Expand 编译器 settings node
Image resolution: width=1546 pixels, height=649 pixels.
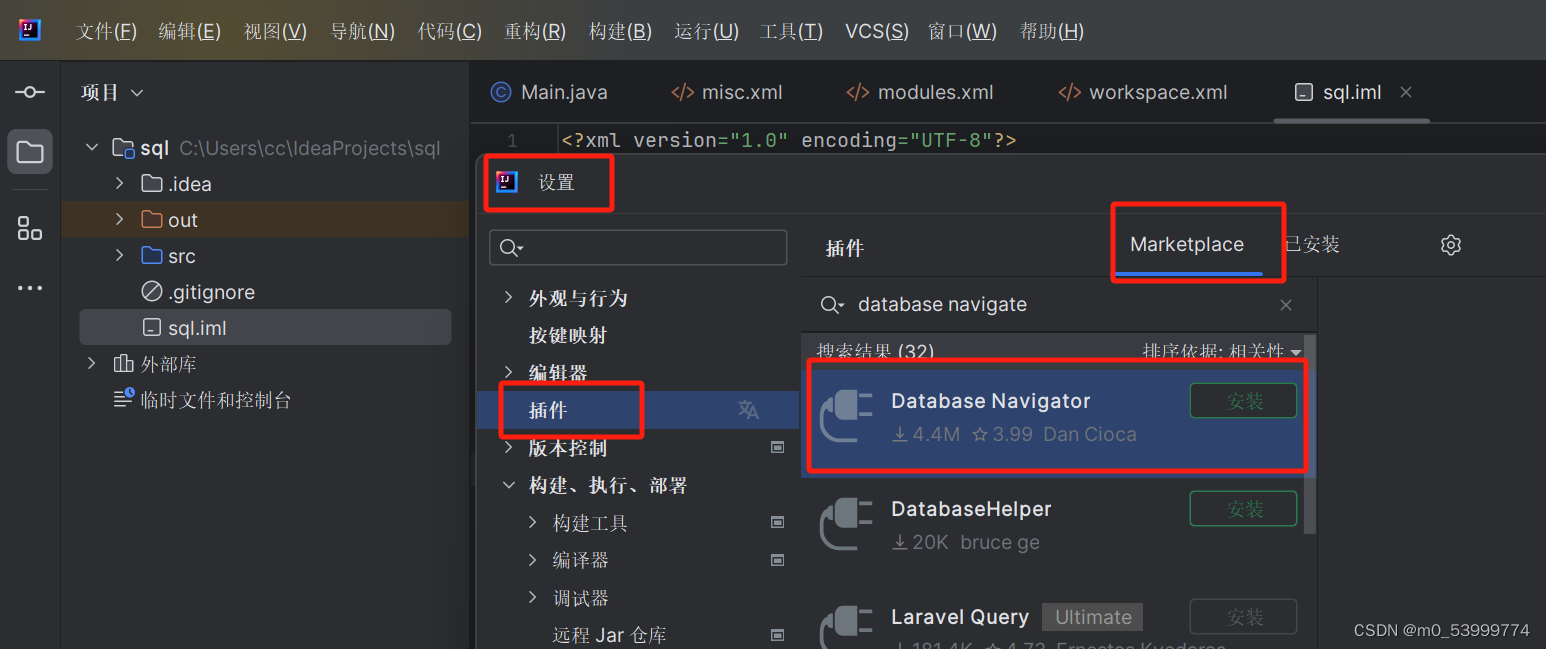pos(533,560)
